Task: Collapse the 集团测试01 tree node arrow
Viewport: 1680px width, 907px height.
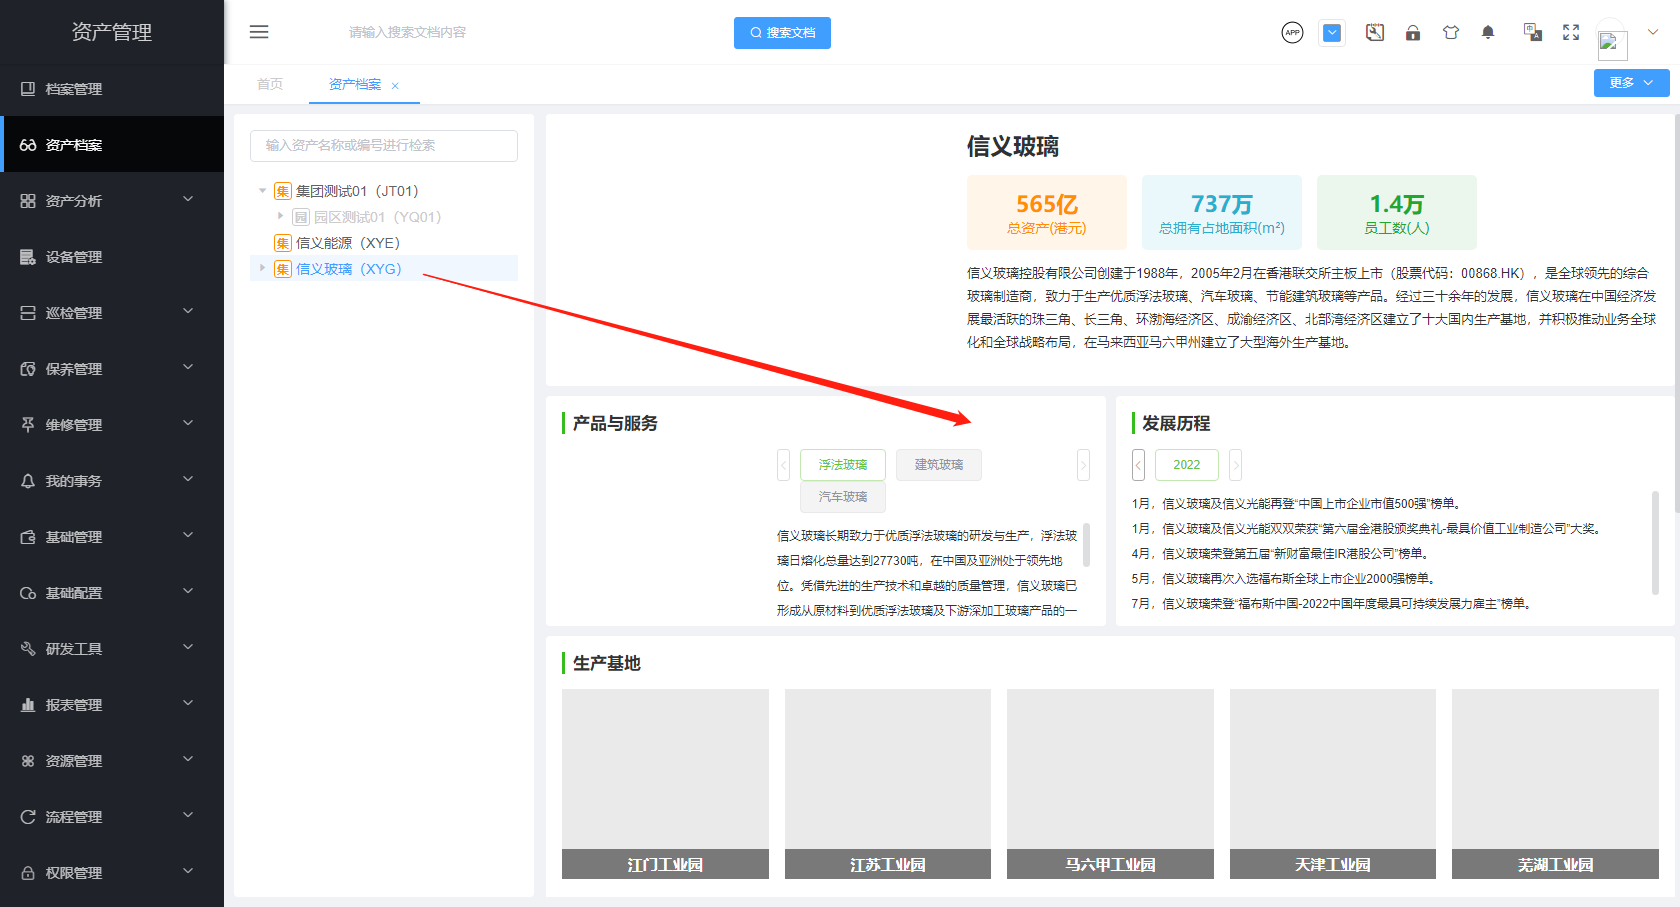Action: pos(263,191)
